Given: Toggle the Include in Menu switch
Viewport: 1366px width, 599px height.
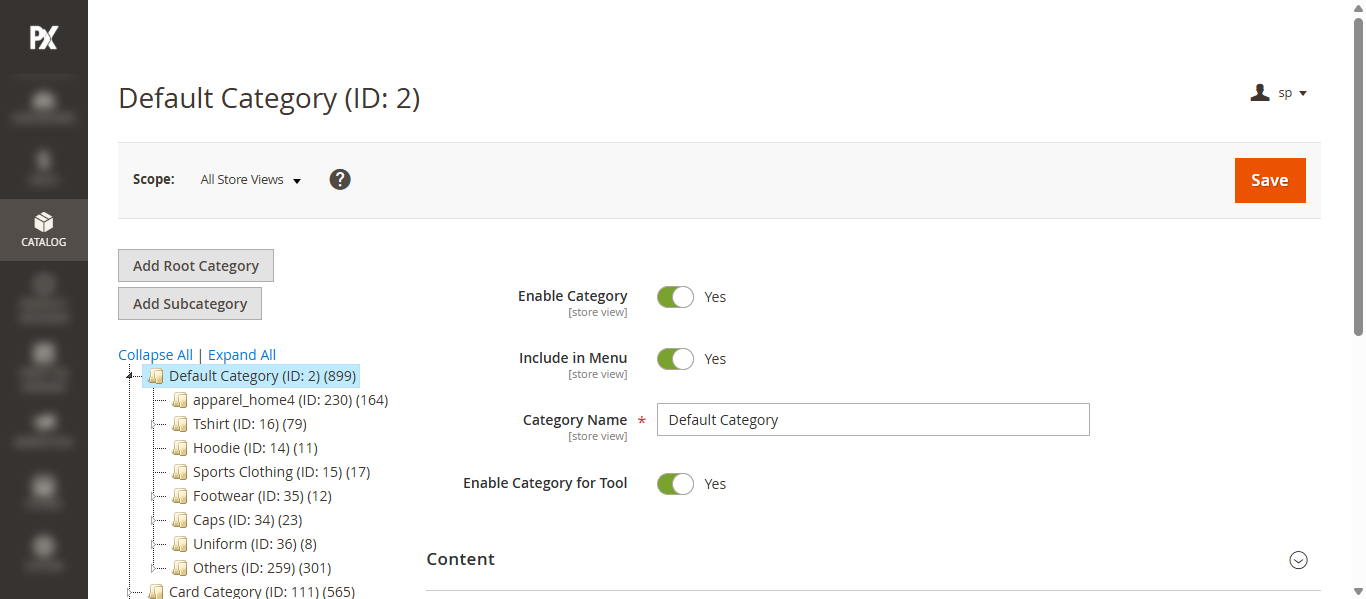Looking at the screenshot, I should (x=675, y=359).
